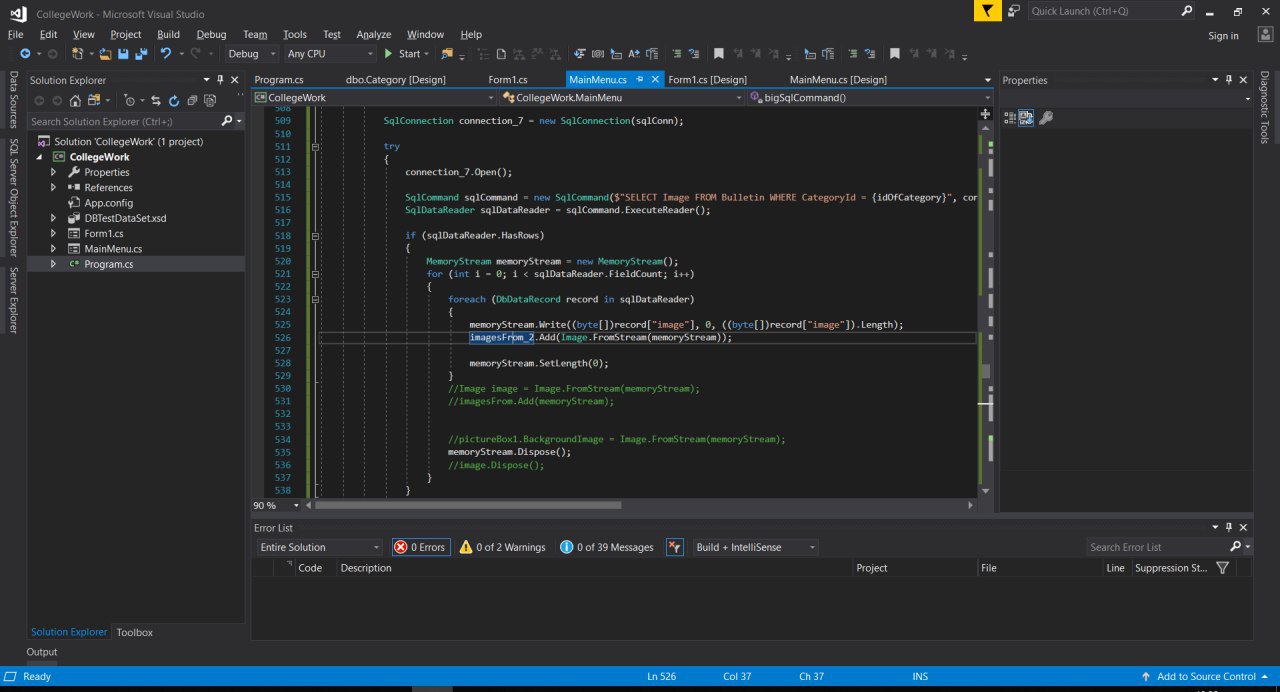The height and width of the screenshot is (692, 1280).
Task: Click the error list column filter funnel
Action: click(x=1222, y=568)
